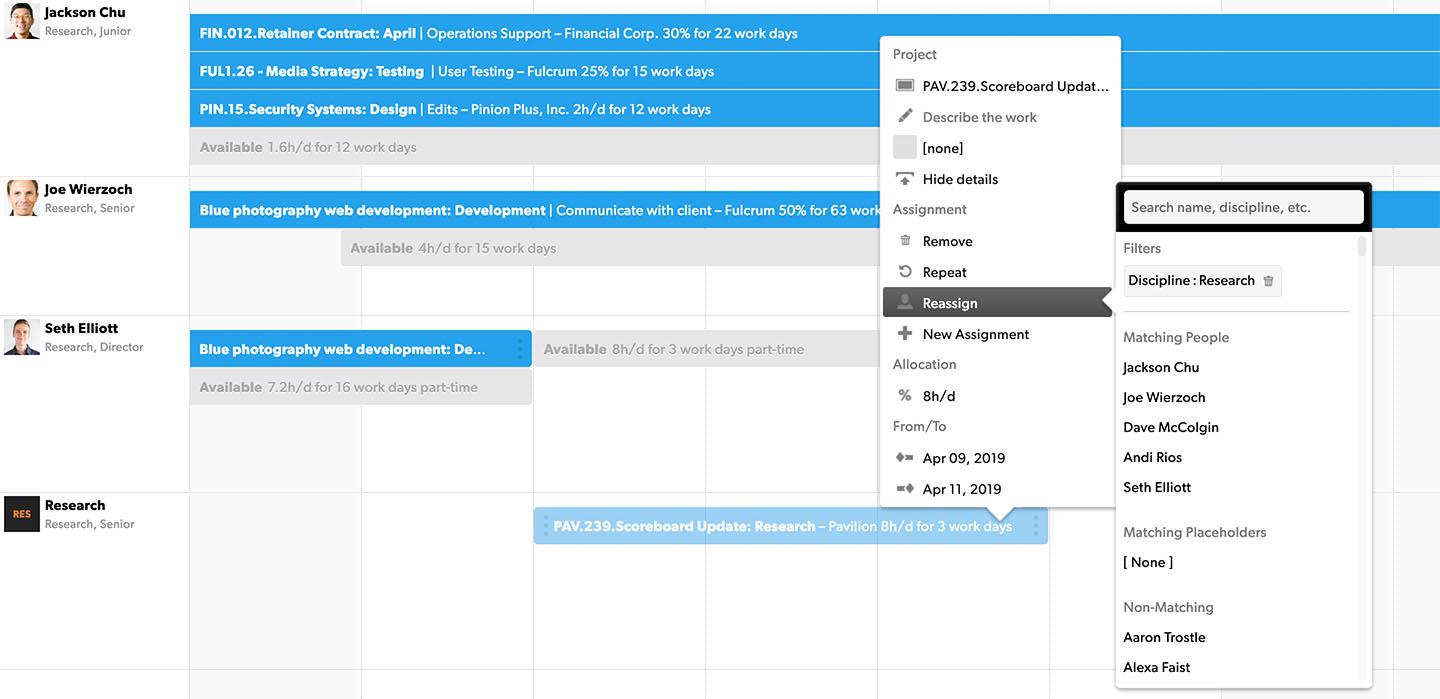Click the Search name, discipline field

1243,208
